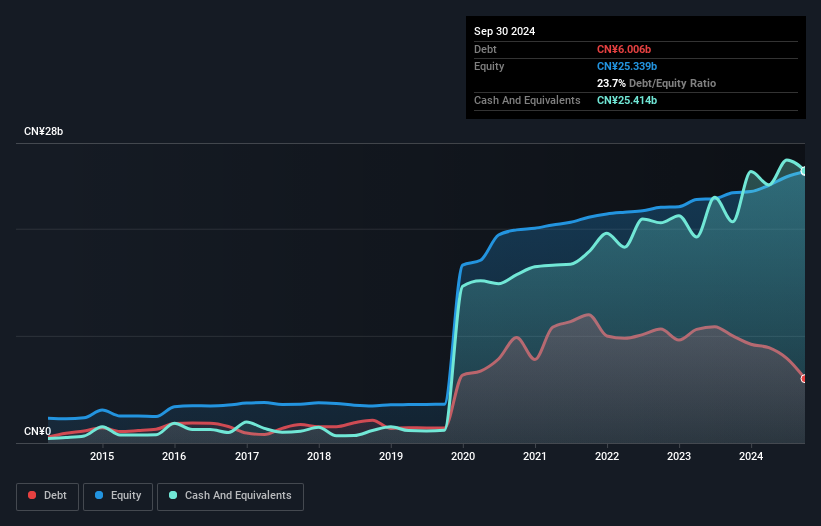Click the Equity row label in tooltip
Viewport: 821px width, 526px height.
(489, 66)
